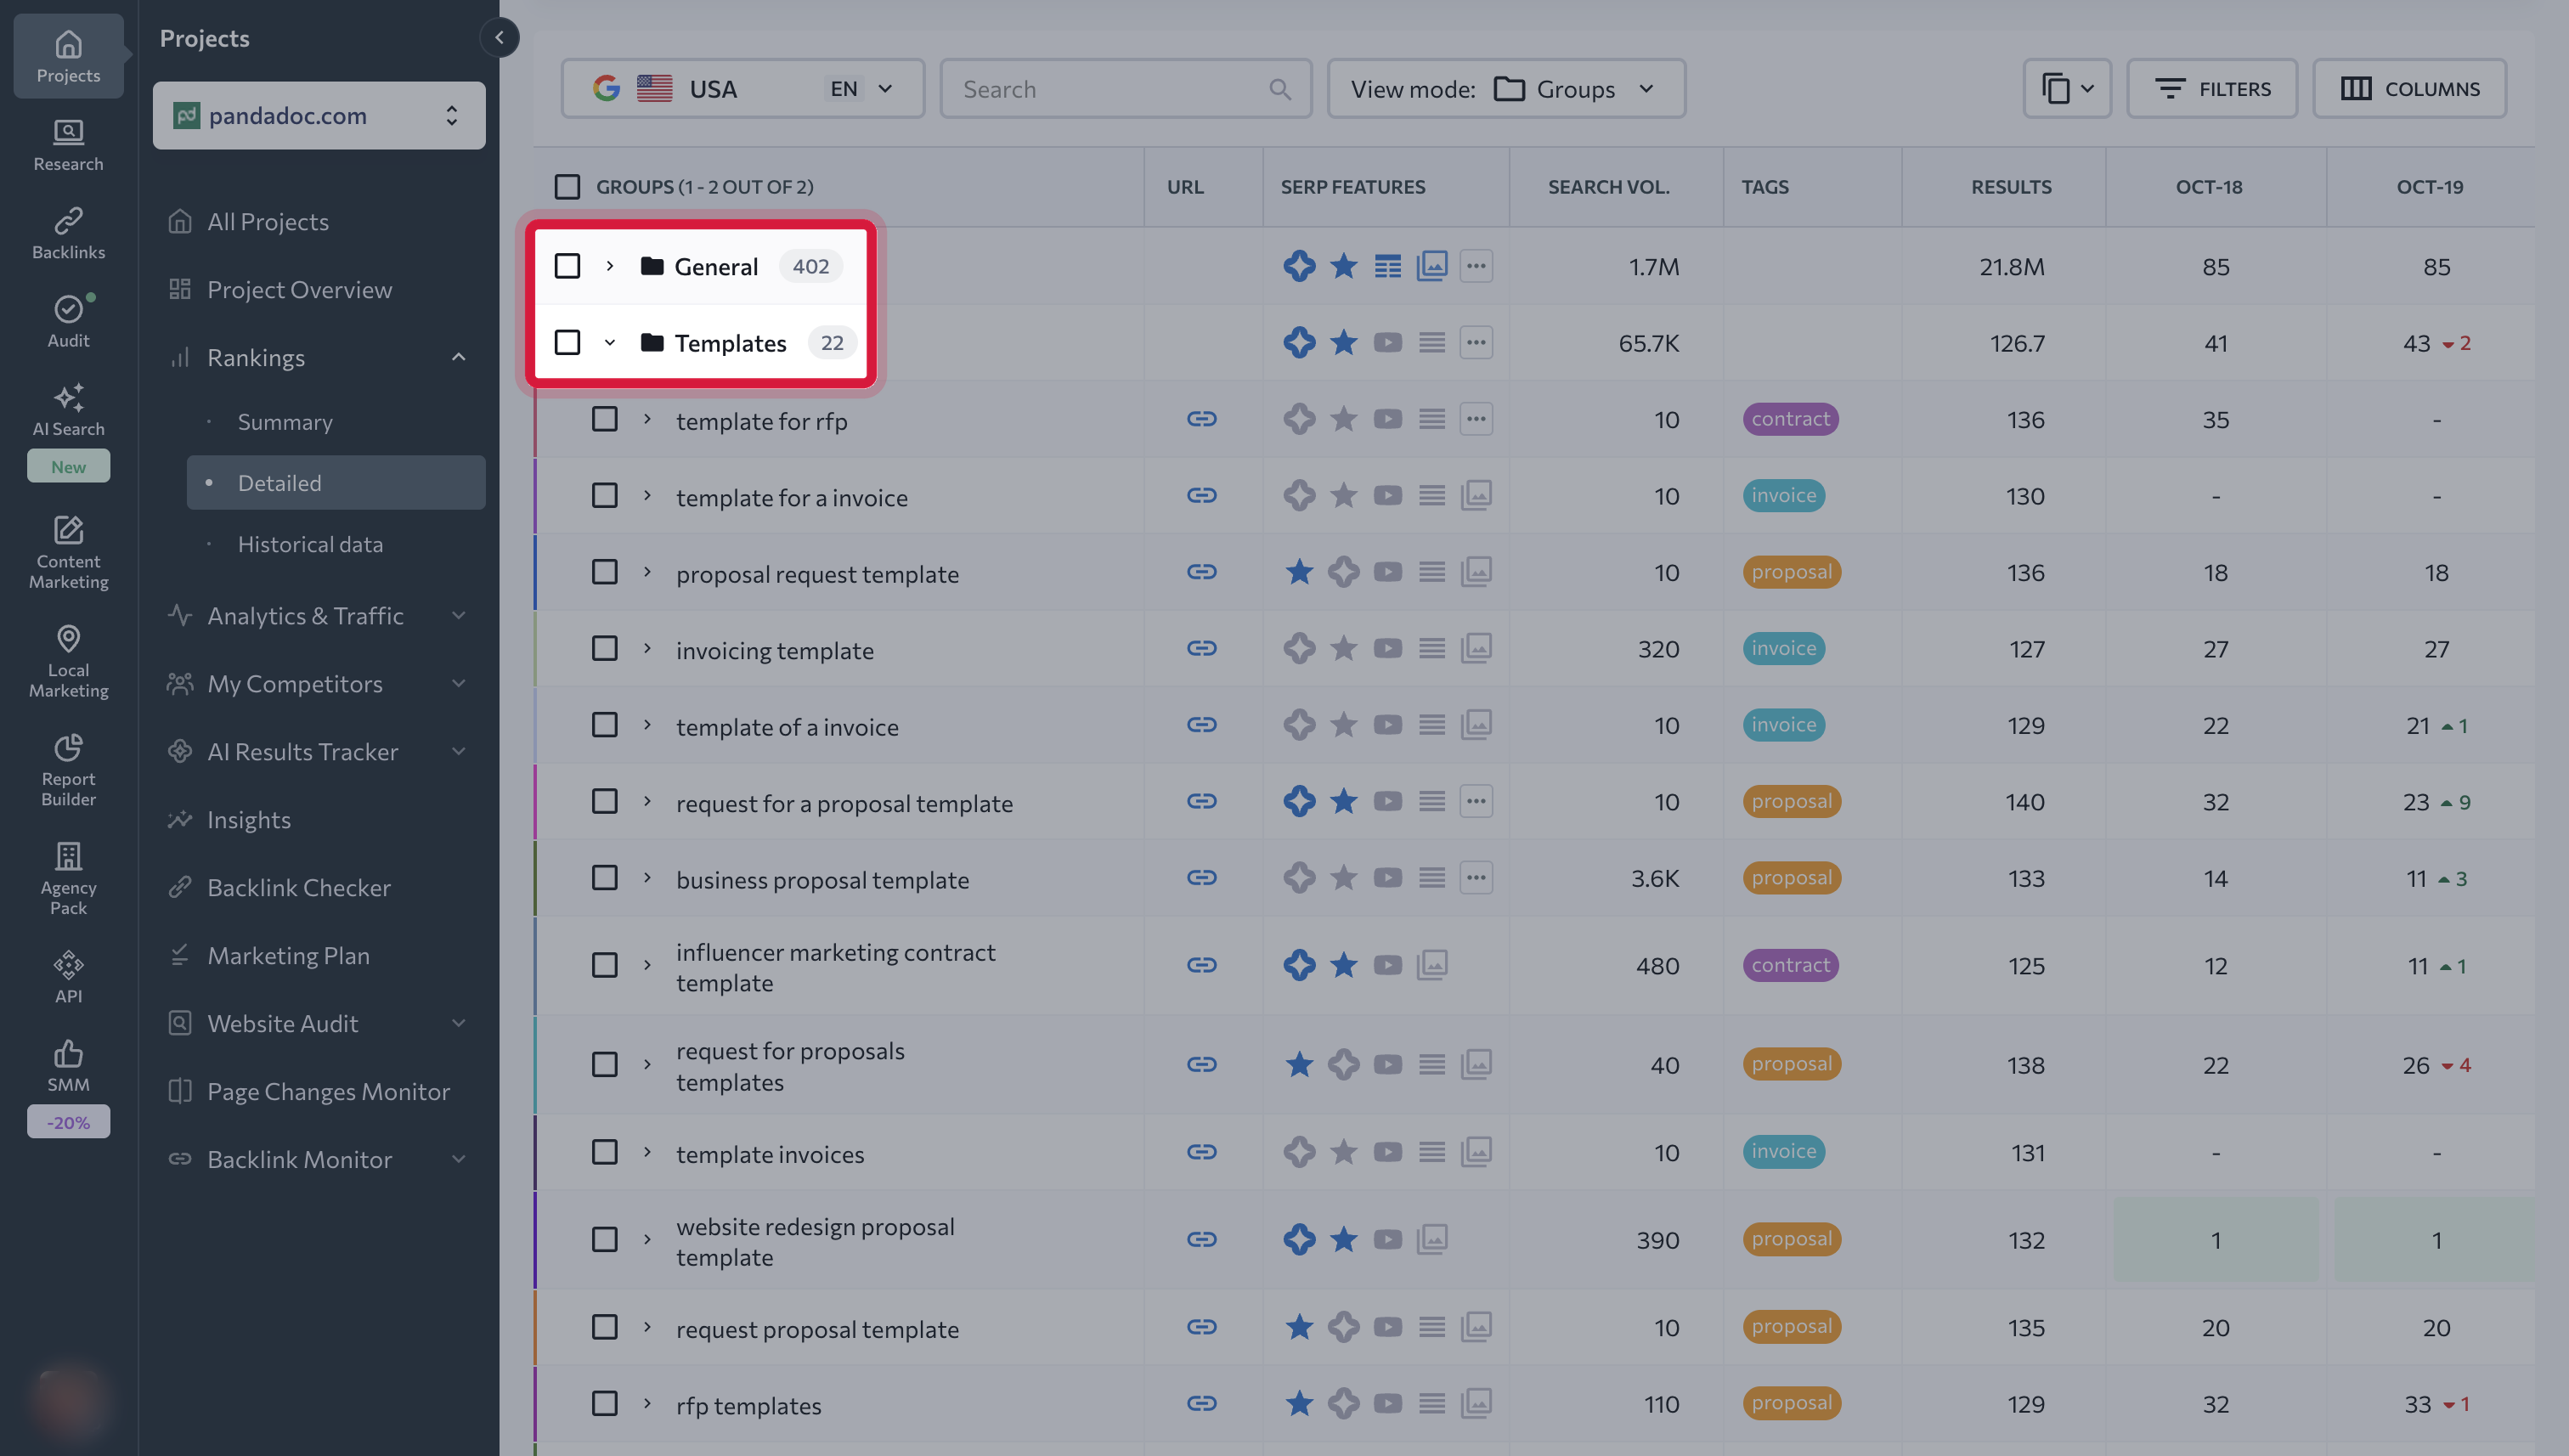Expand the template for a invoice row
The image size is (2569, 1456).
647,496
